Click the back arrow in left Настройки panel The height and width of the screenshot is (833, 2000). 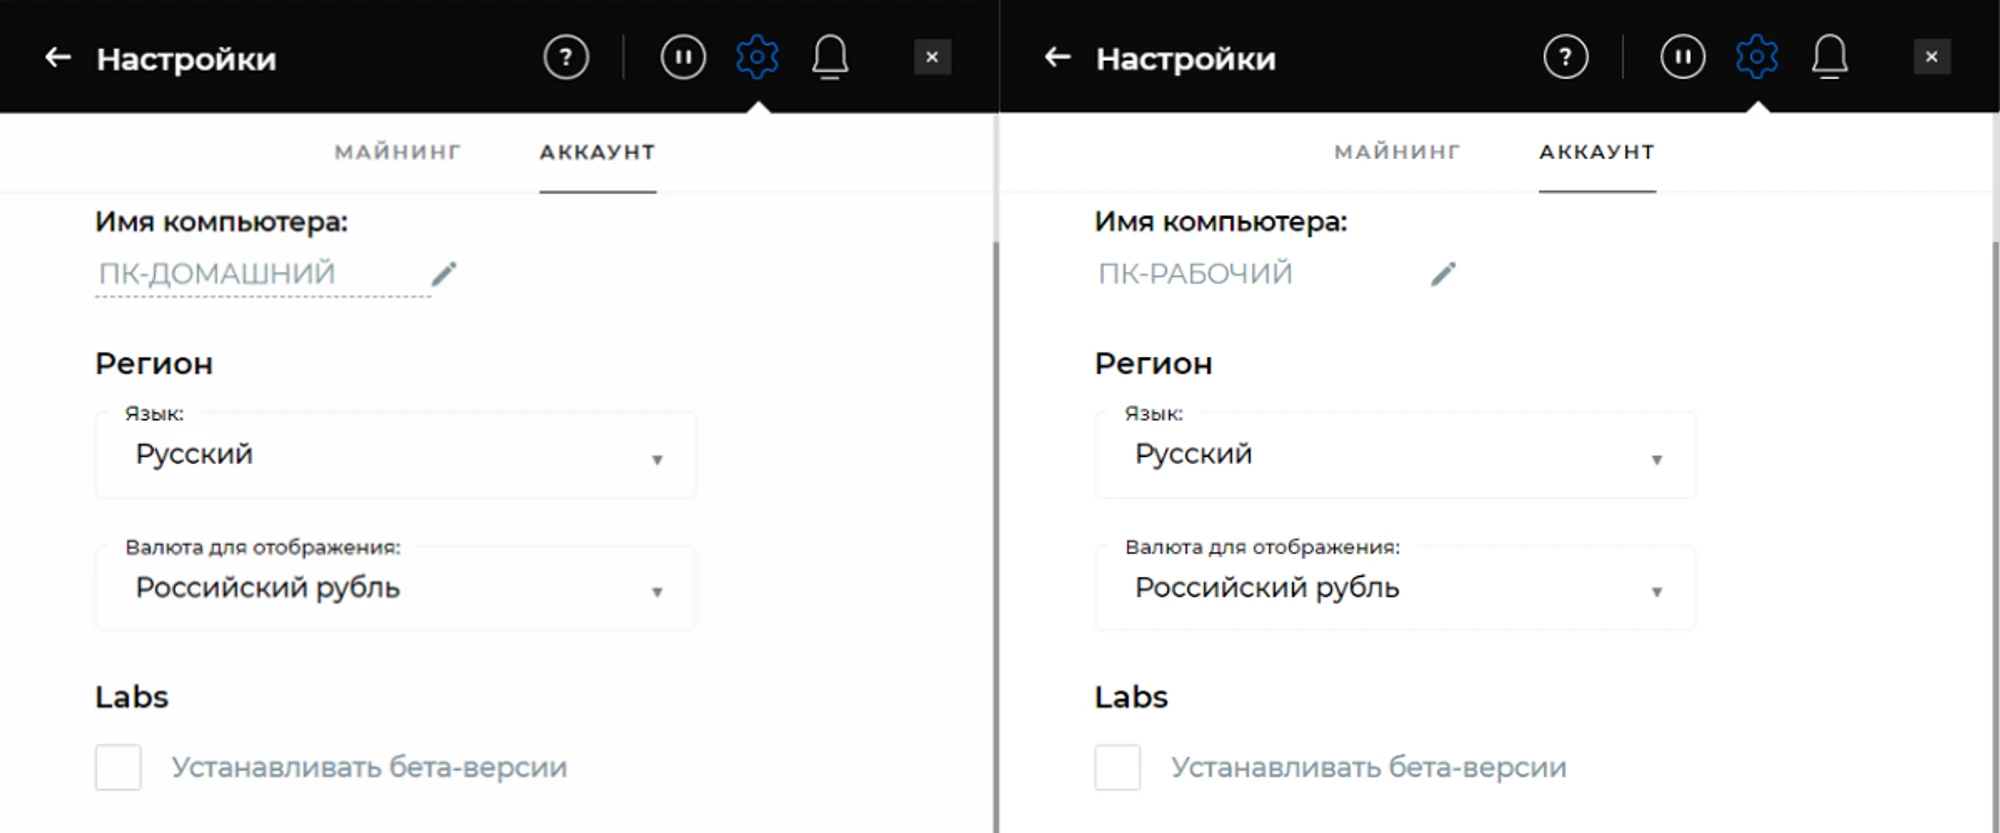[x=58, y=58]
